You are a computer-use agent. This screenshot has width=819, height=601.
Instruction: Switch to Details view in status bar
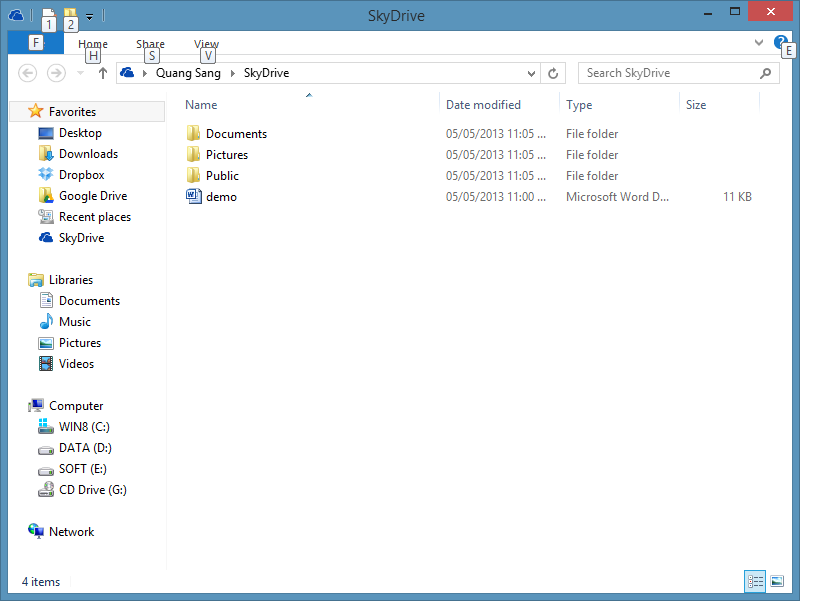coord(755,581)
